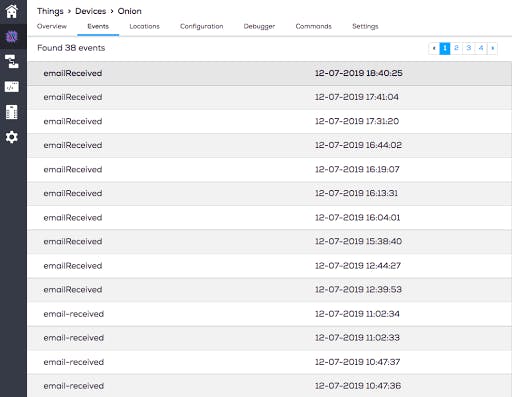Select the emailReceived event at 15:38:40
Viewport: 512px width, 397px height.
click(x=270, y=242)
